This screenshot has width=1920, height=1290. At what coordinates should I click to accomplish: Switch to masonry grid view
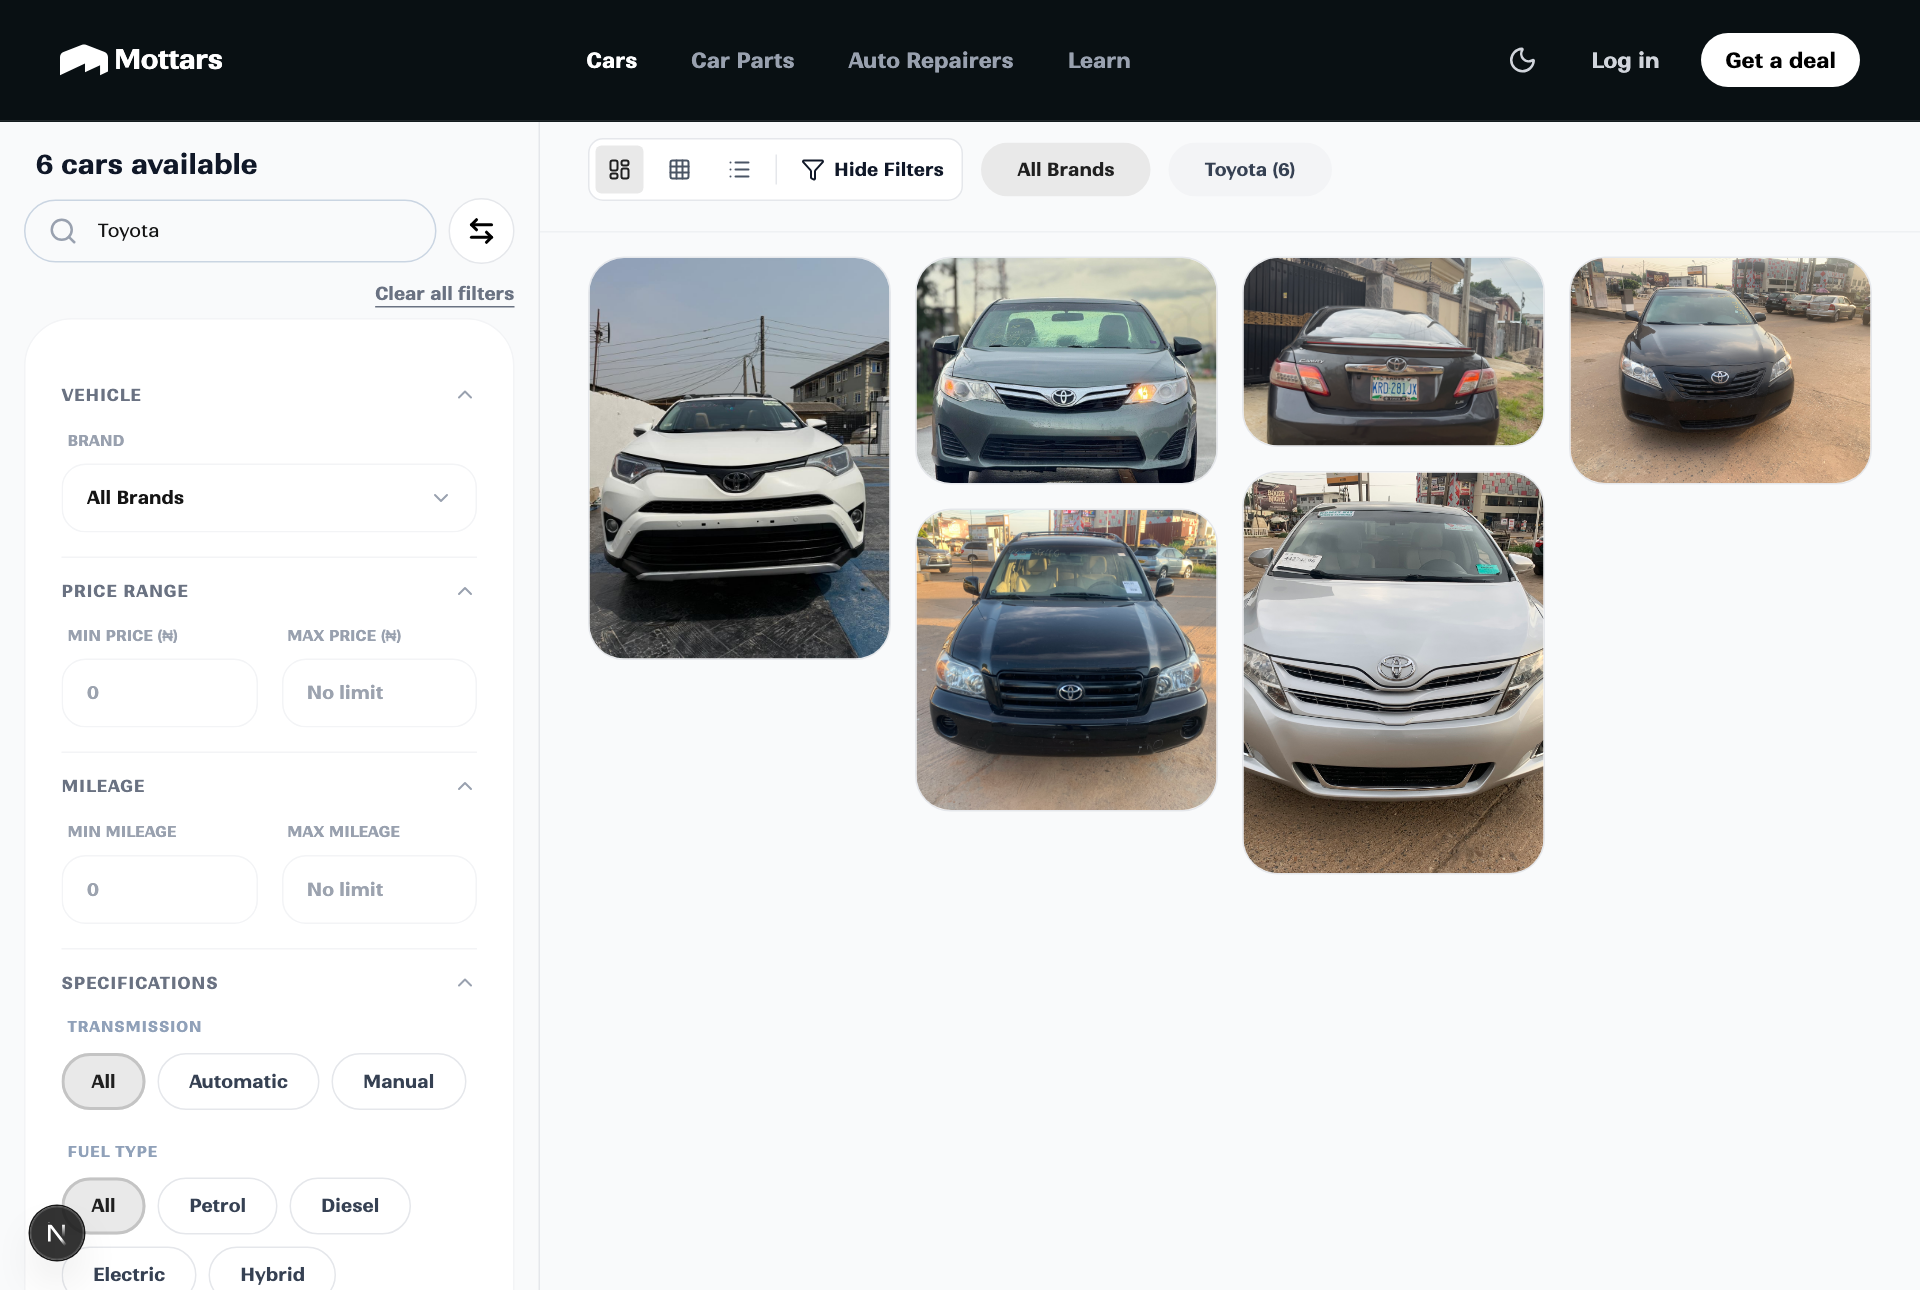pyautogui.click(x=619, y=169)
